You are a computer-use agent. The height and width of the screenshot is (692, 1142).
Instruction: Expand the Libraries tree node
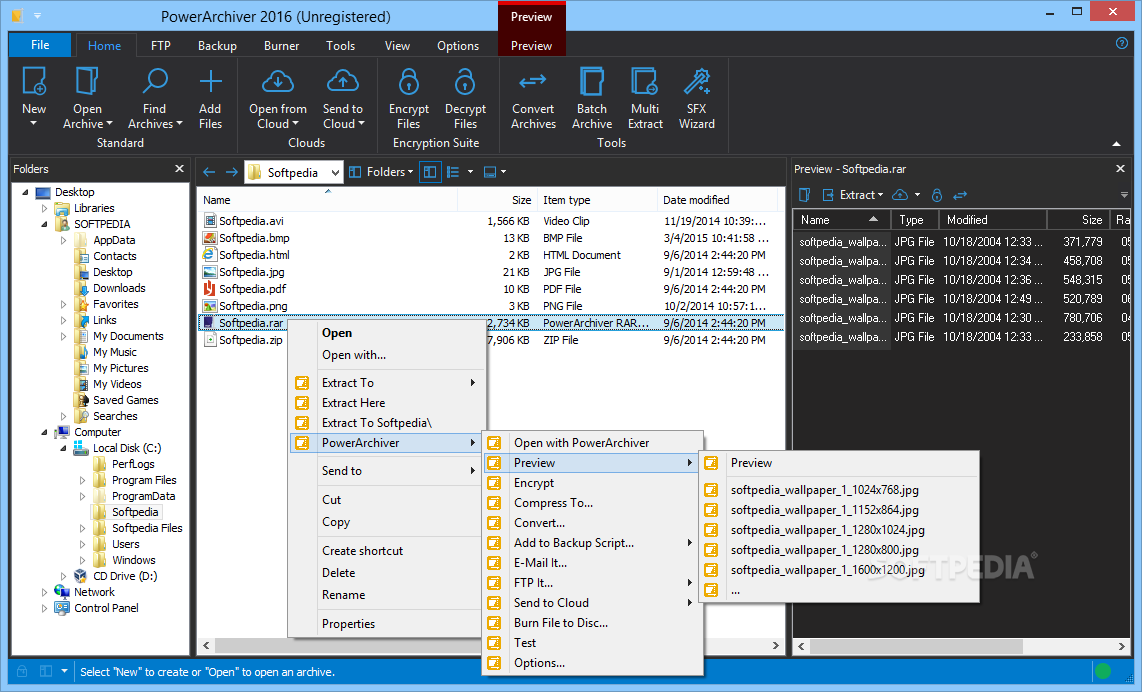[44, 208]
